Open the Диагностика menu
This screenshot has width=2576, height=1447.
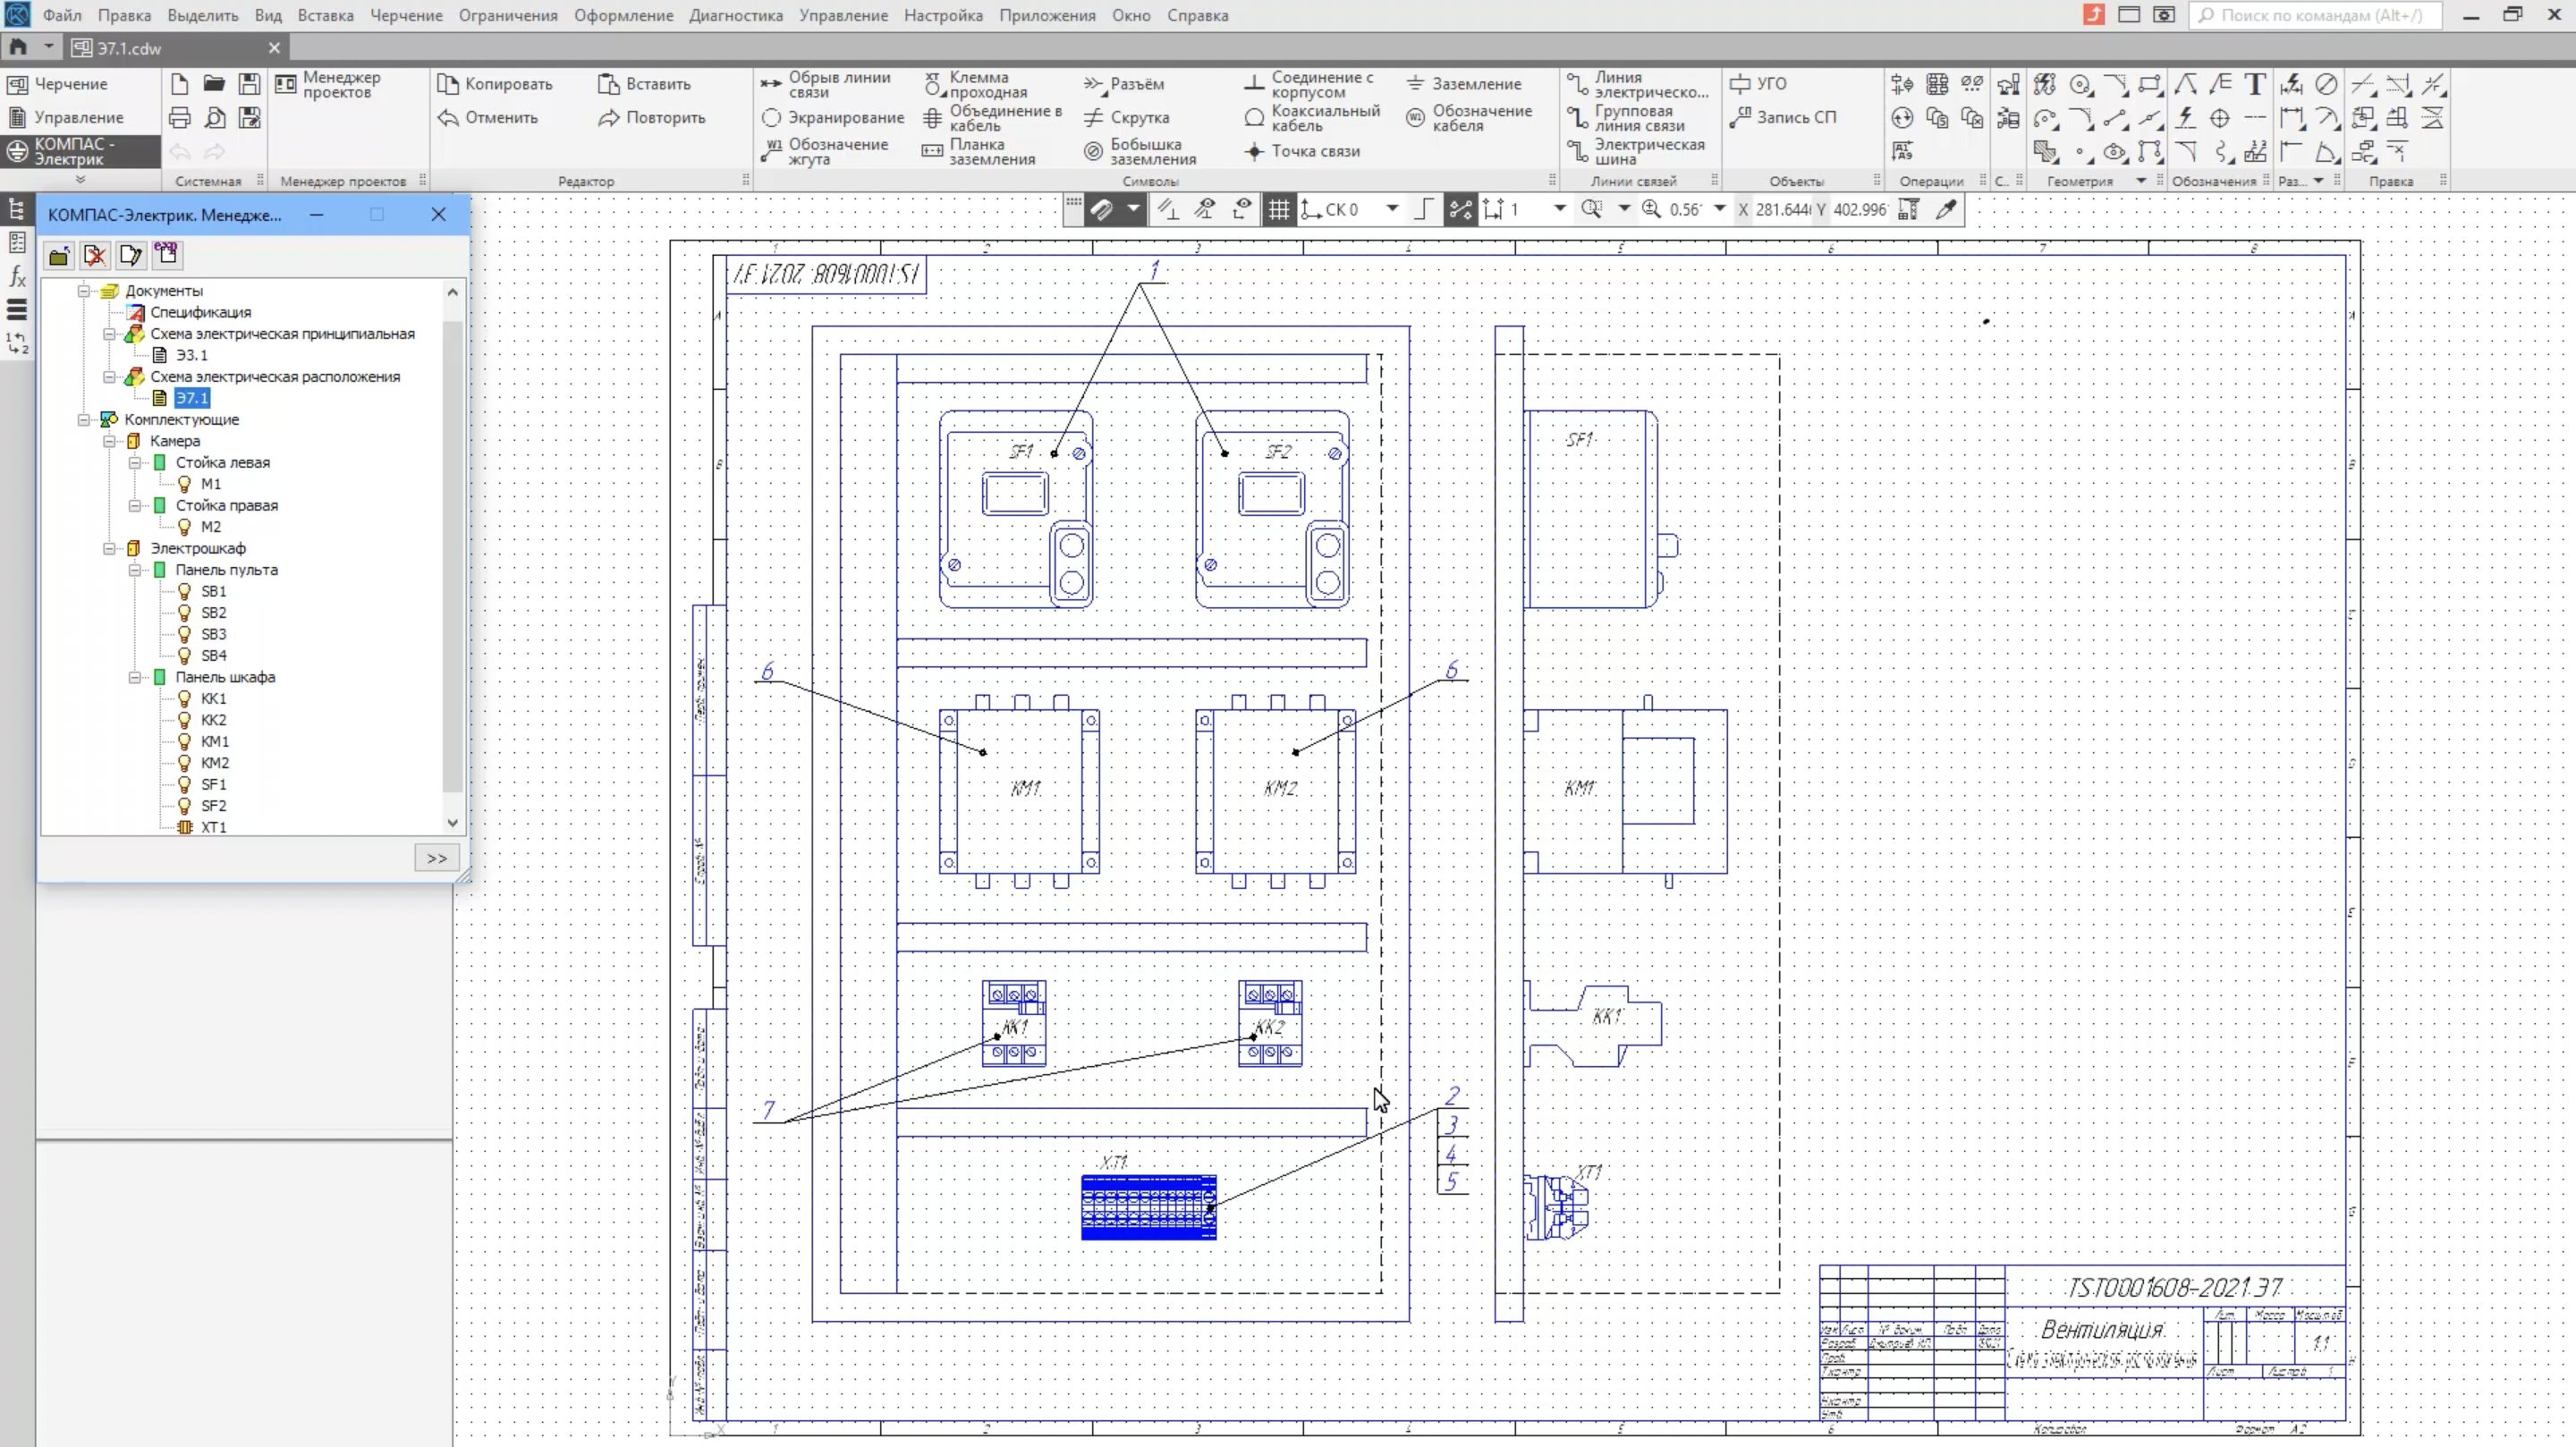pos(735,15)
